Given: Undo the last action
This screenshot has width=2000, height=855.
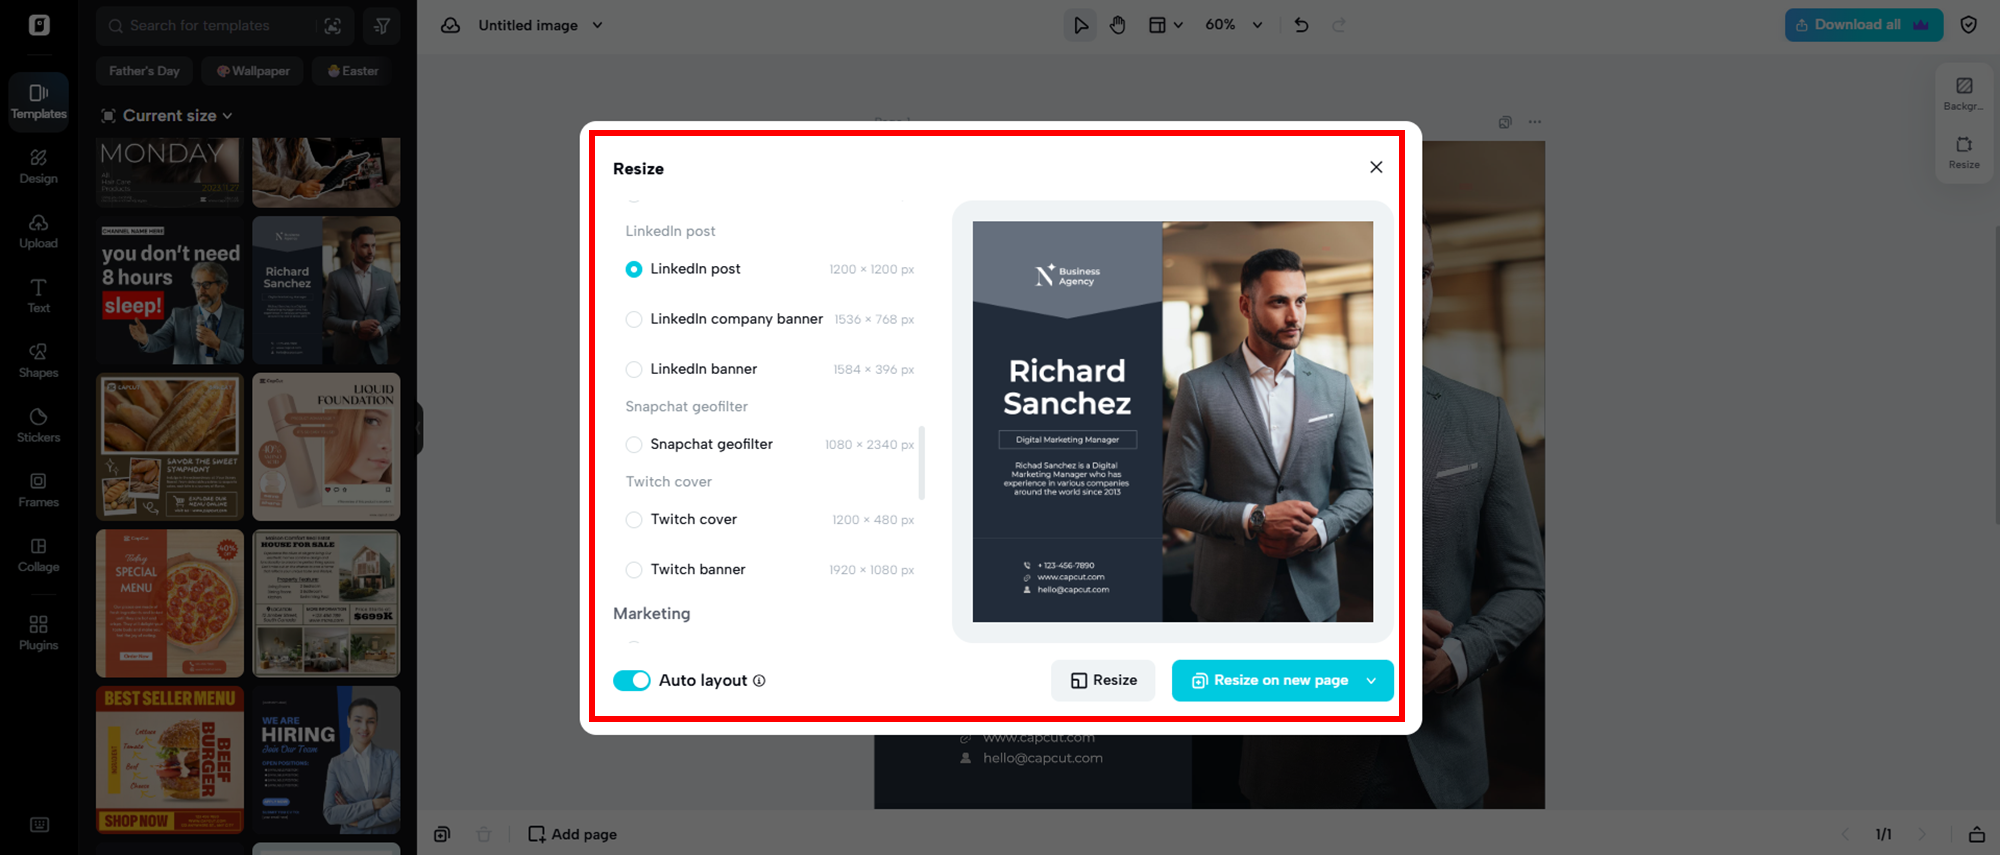Looking at the screenshot, I should coord(1301,25).
